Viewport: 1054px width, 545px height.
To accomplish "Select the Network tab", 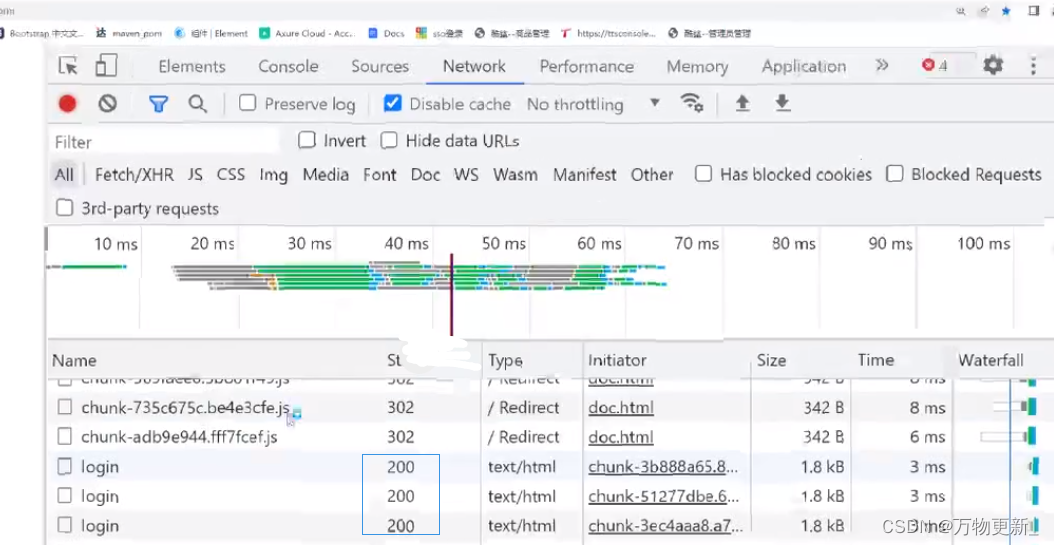I will tap(474, 66).
